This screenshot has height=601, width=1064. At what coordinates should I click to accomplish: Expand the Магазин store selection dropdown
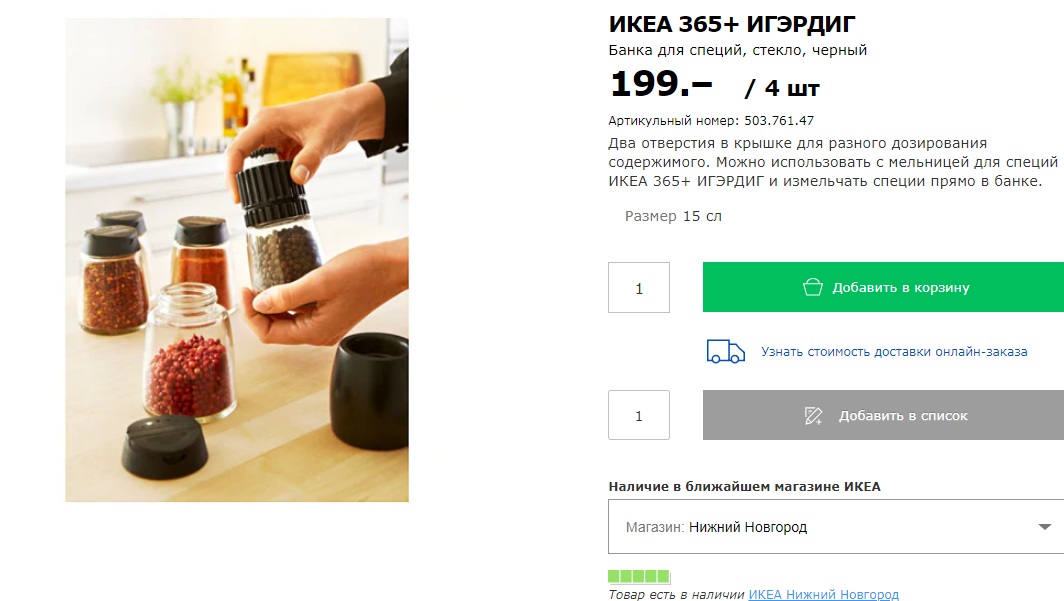836,526
